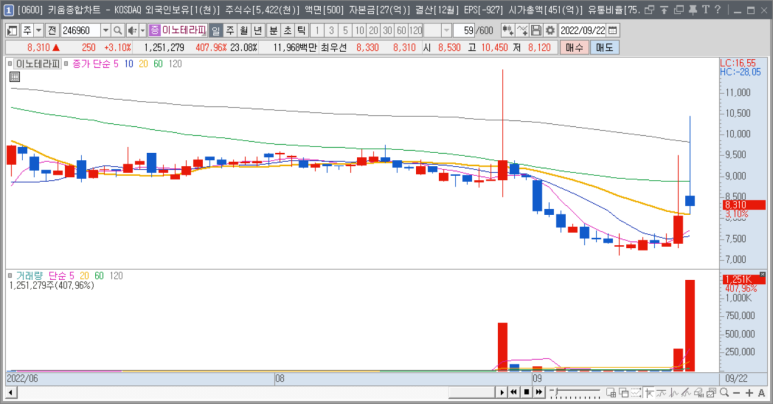Stop chart replay button
Screen dimensions: 773x404
pos(527,393)
